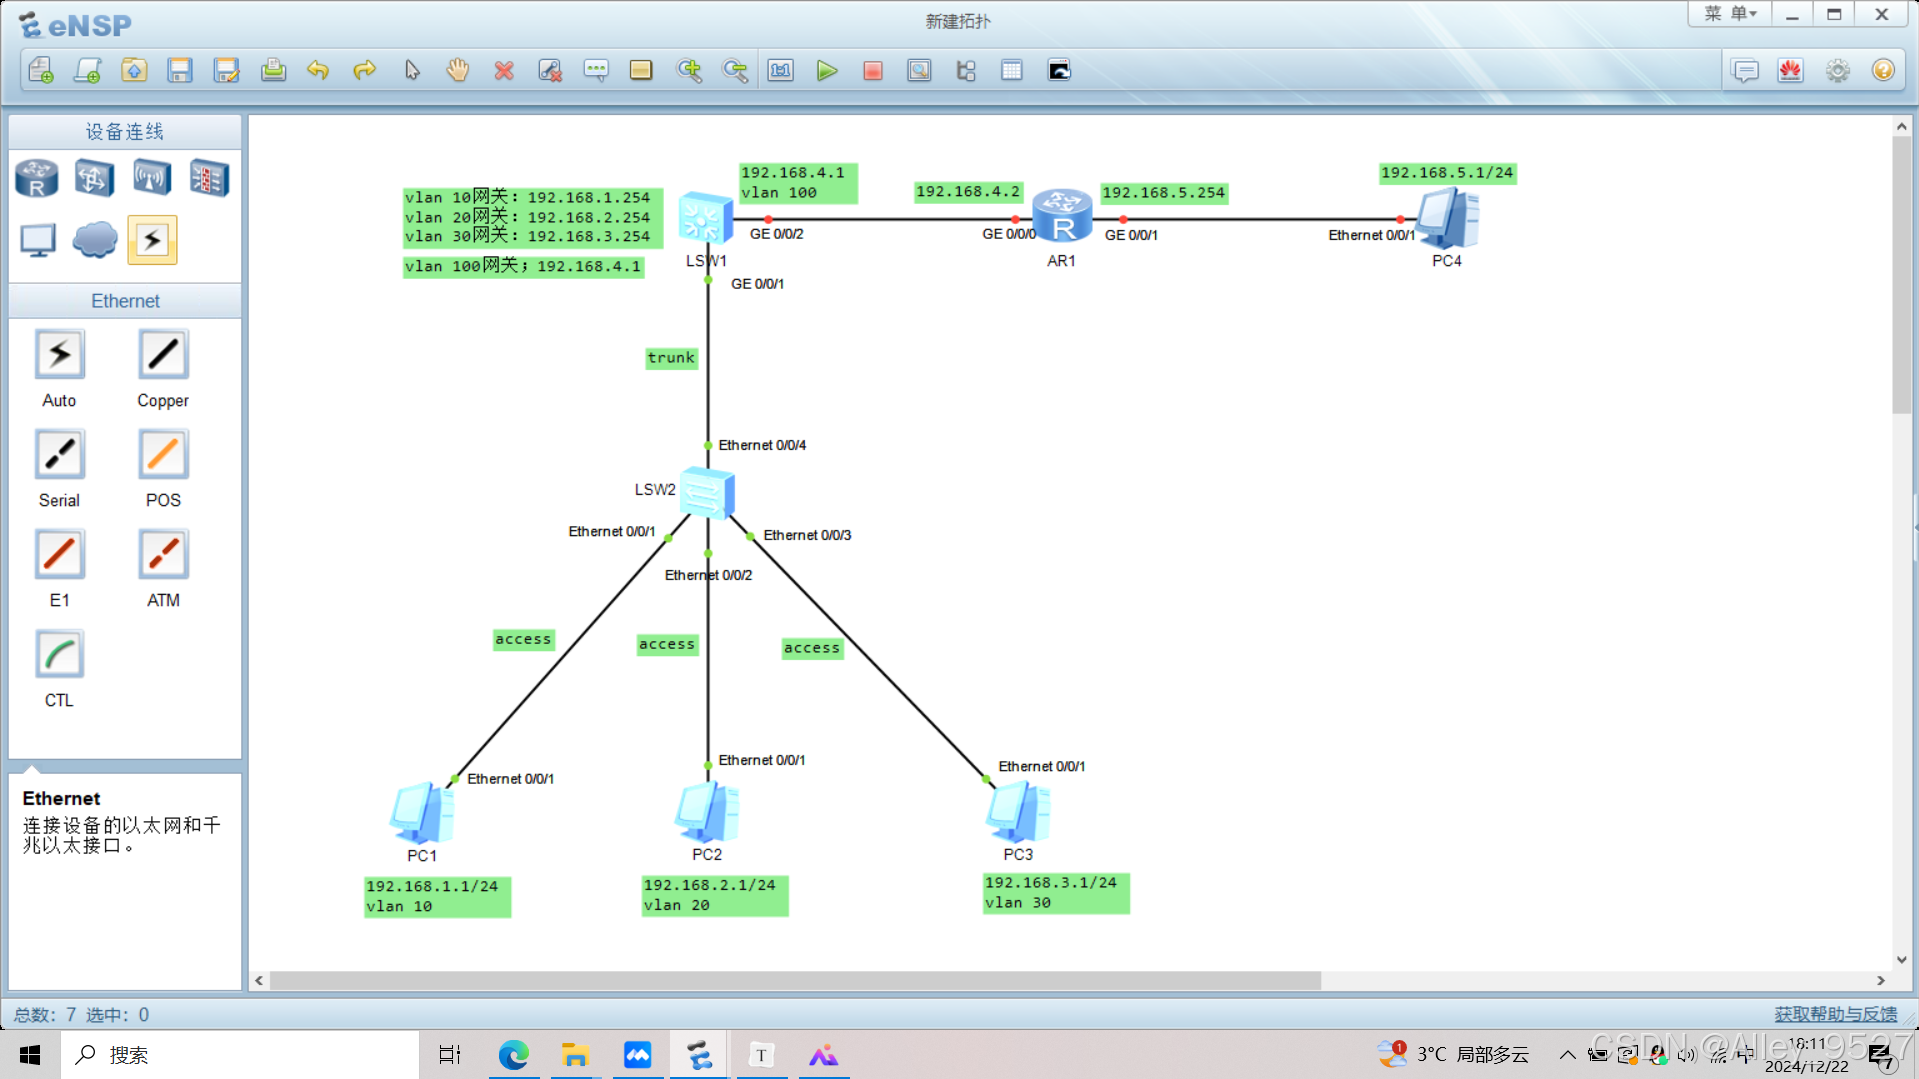
Task: Select the PC4 device on canvas
Action: click(x=1447, y=218)
